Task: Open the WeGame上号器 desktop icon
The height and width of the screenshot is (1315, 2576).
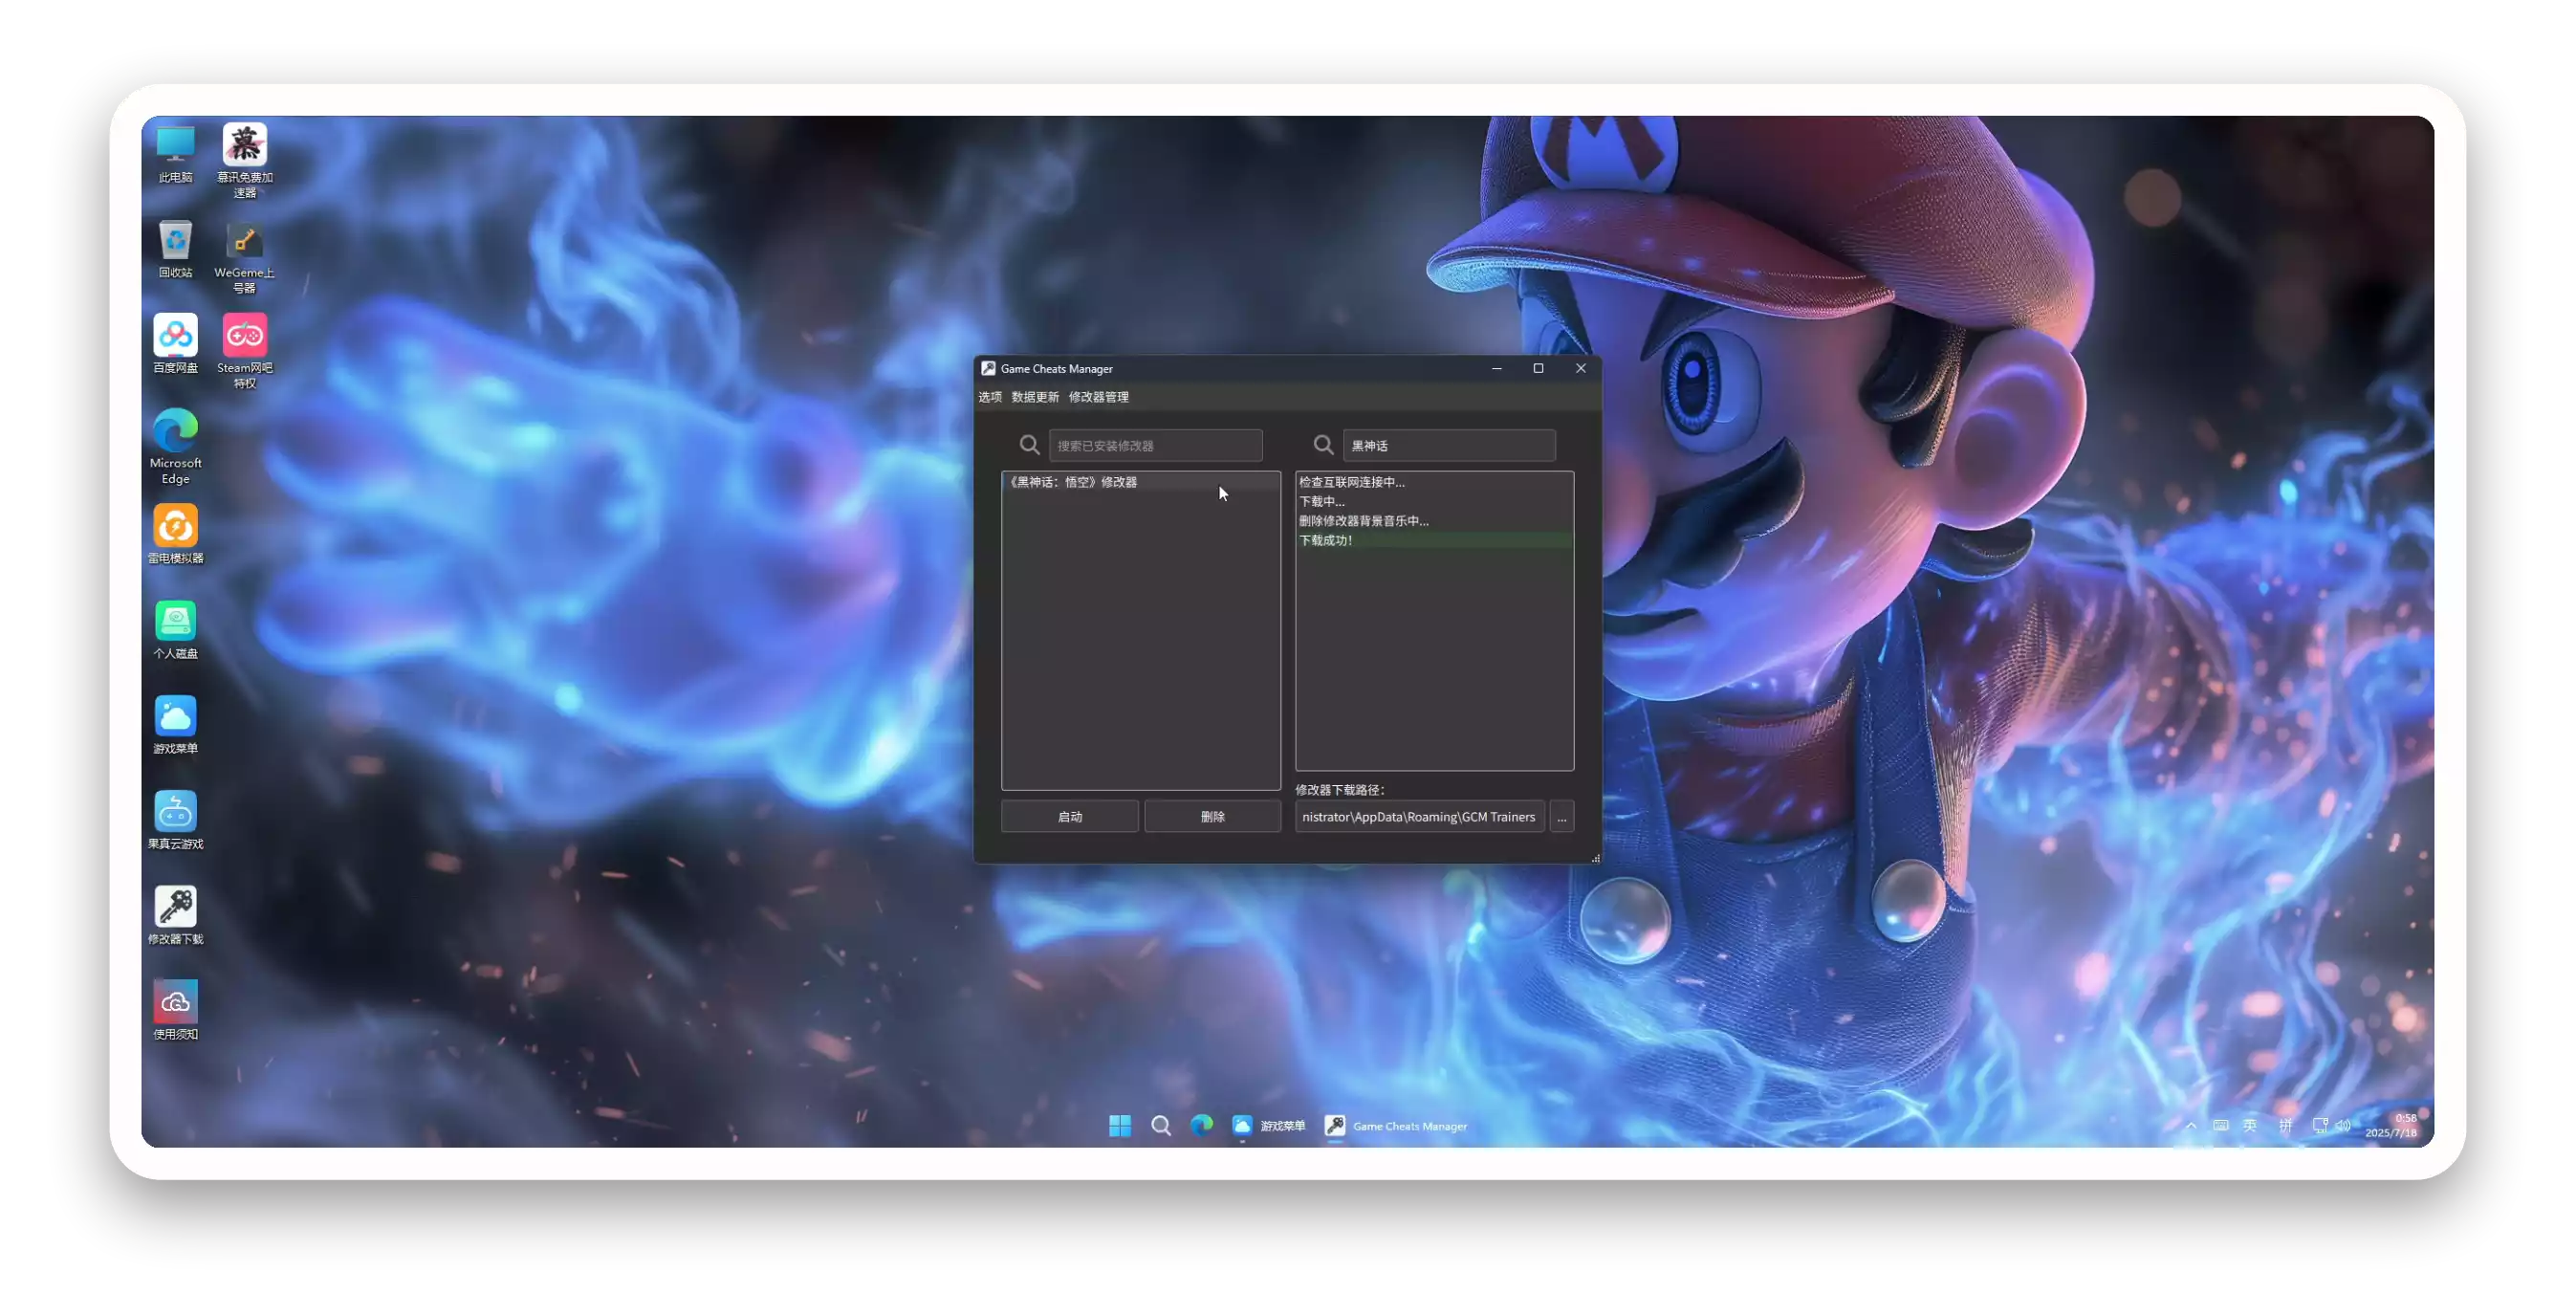Action: (245, 257)
